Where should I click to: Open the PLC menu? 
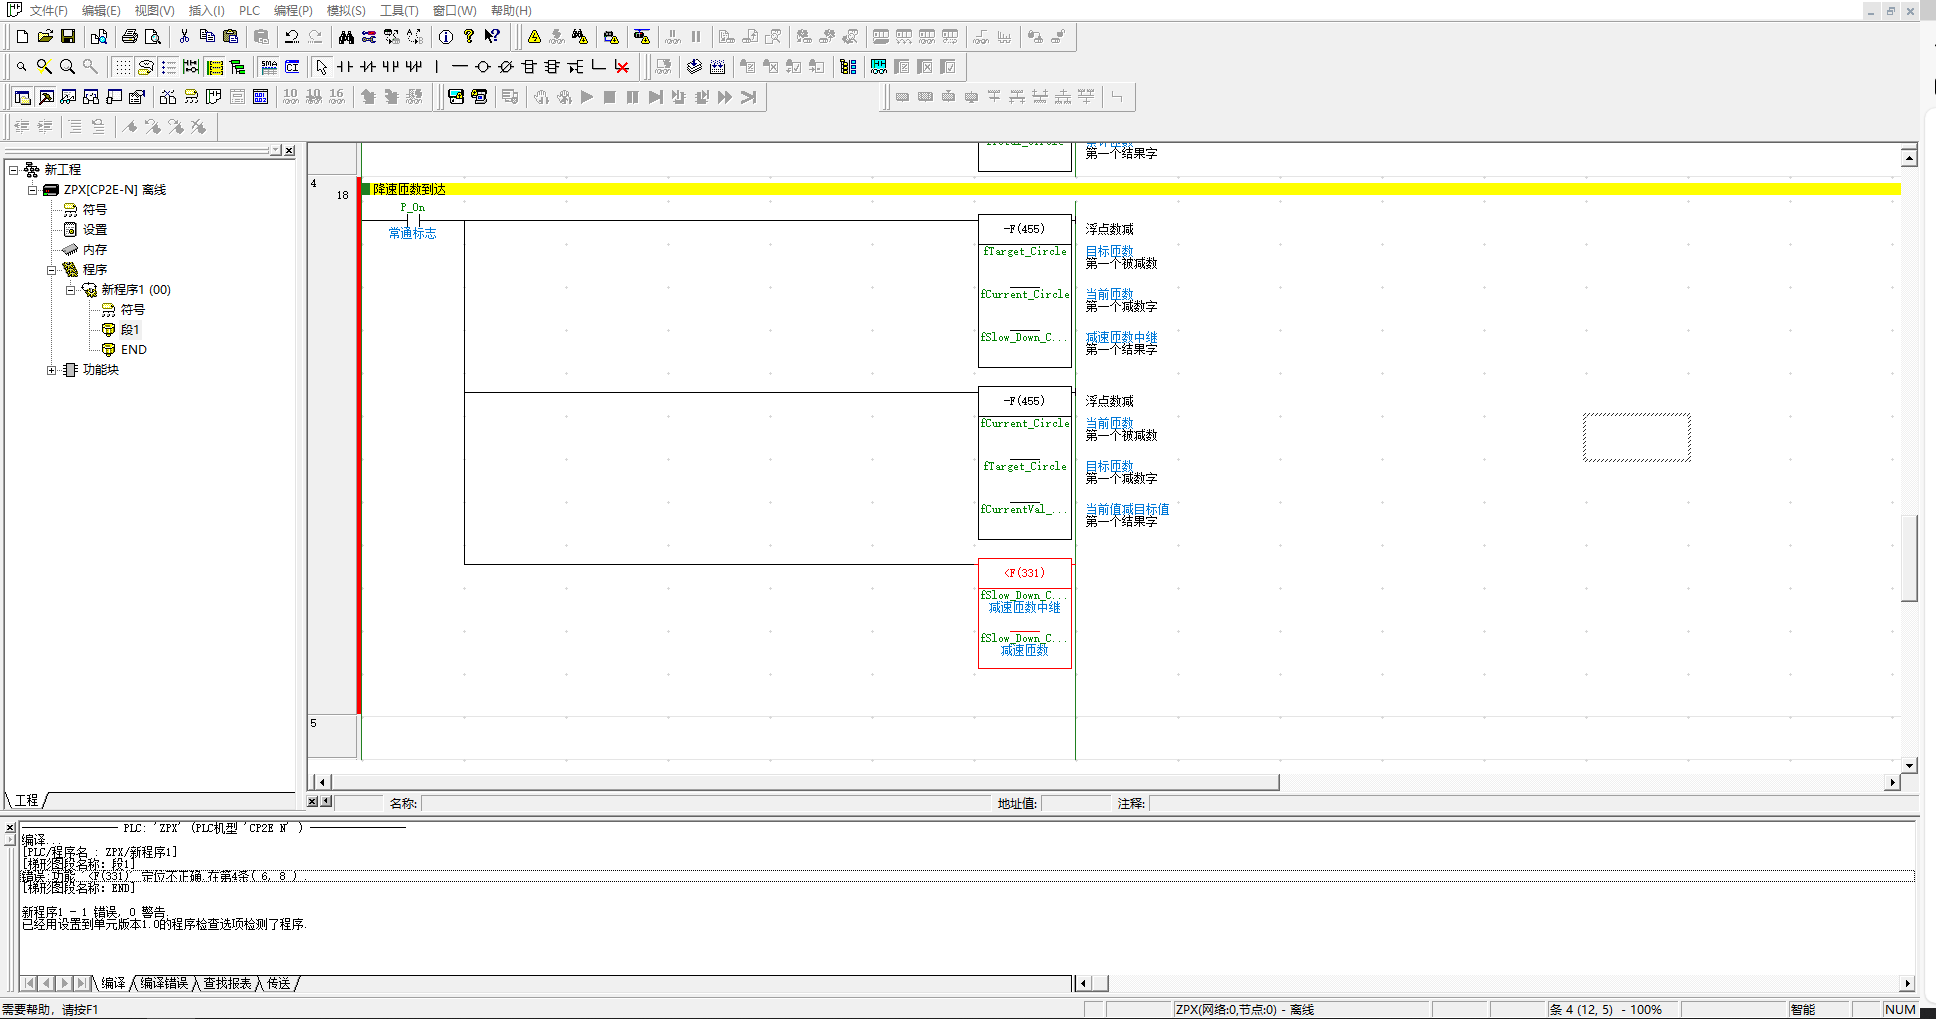[249, 11]
